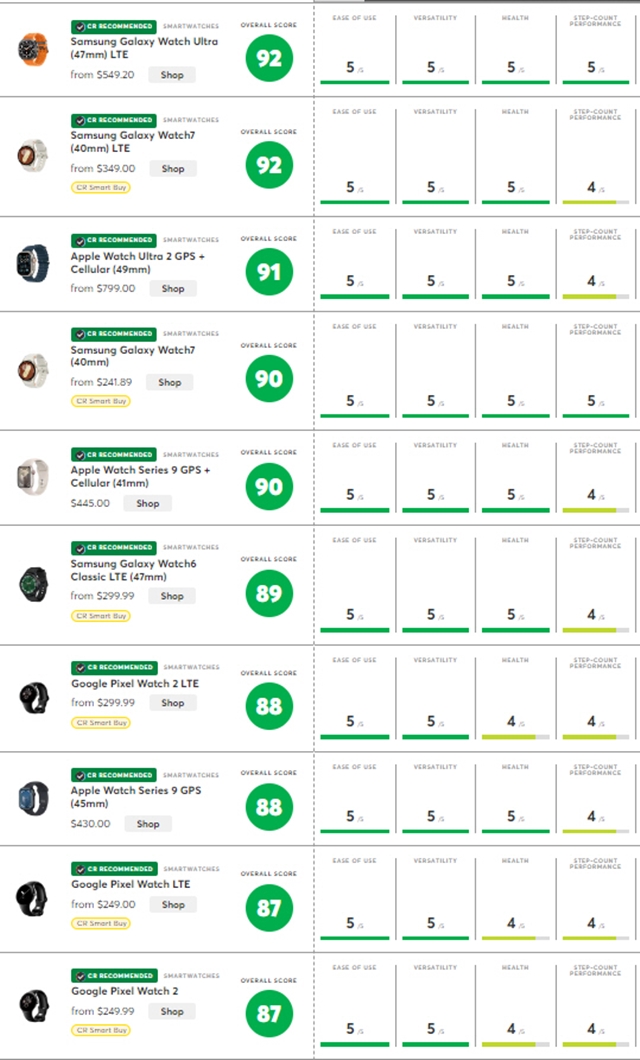The width and height of the screenshot is (640, 1060).
Task: Click CR Smart Buy badge under Google Pixel Watch 2
Action: [x=101, y=1030]
